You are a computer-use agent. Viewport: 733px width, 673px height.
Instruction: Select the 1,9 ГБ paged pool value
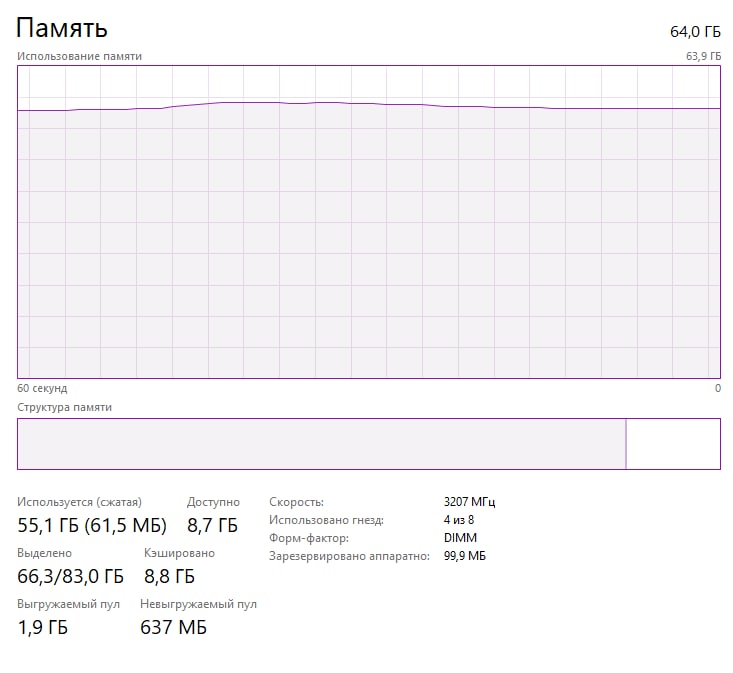pos(43,627)
